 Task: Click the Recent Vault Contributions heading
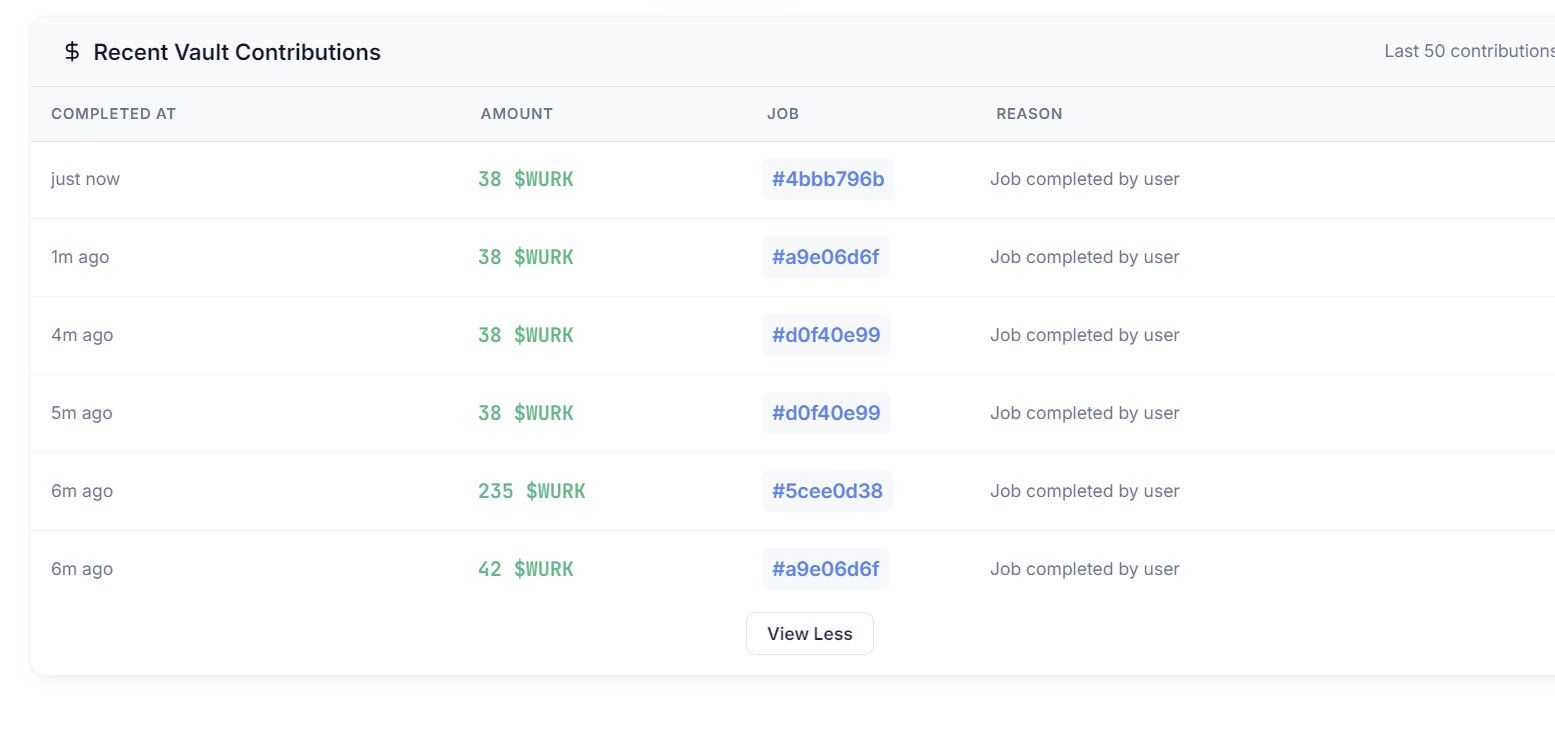pyautogui.click(x=237, y=52)
